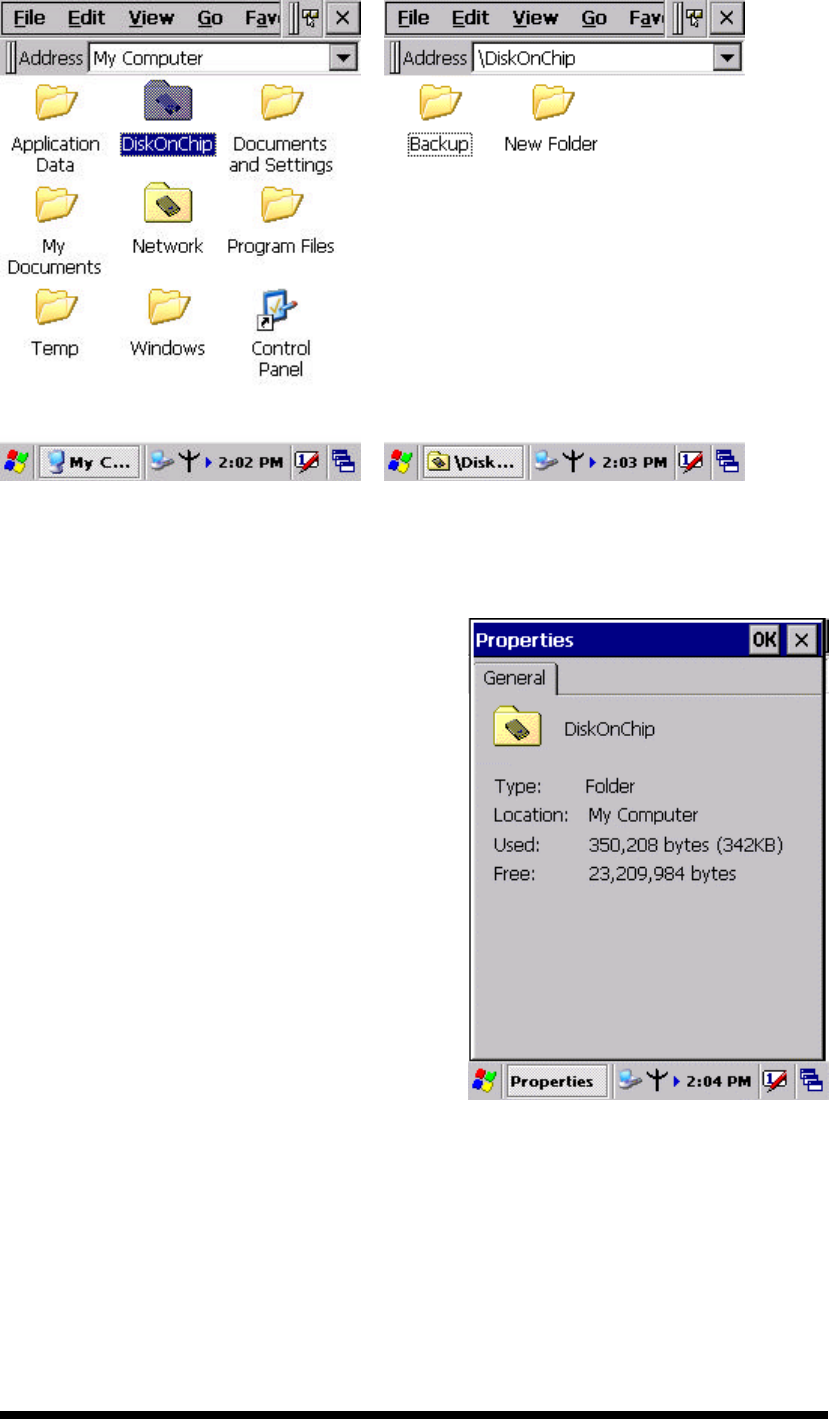Click the My C... taskbar button
The height and width of the screenshot is (1419, 829).
[x=89, y=462]
